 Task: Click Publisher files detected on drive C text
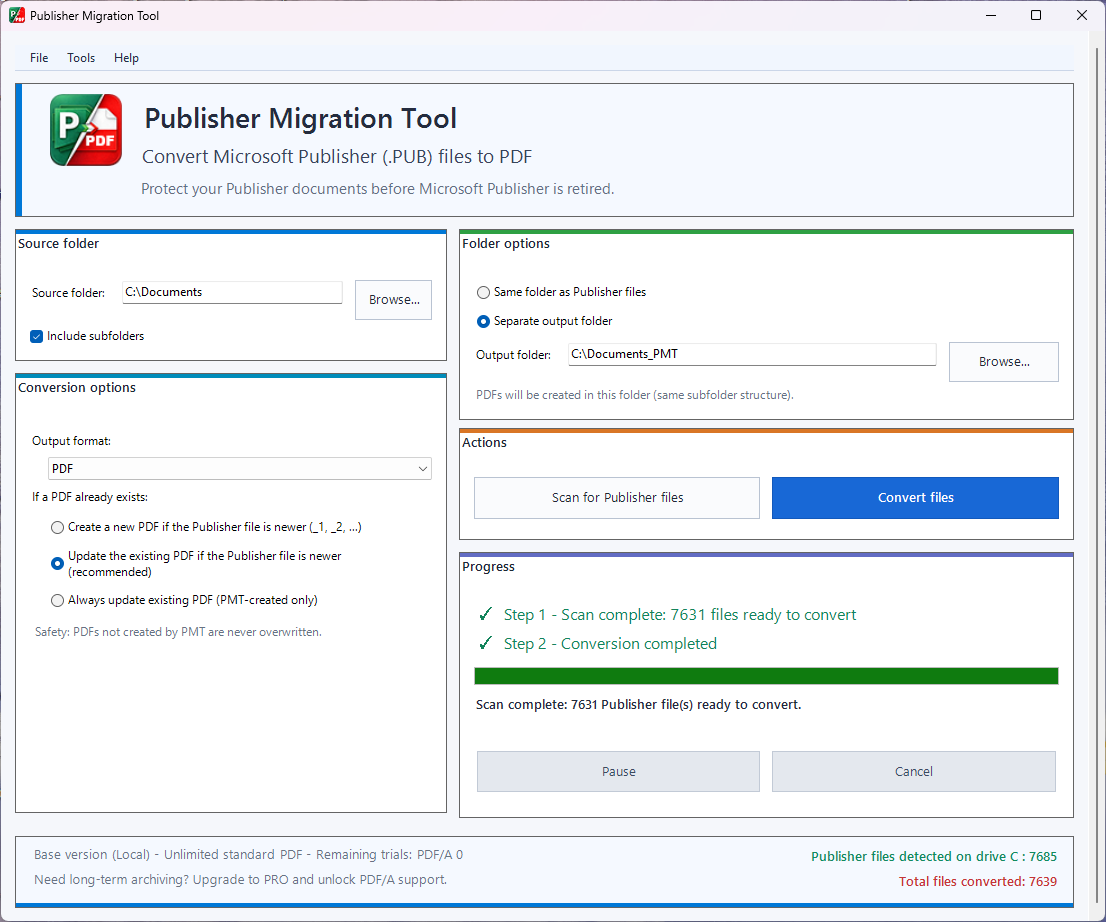click(x=934, y=856)
